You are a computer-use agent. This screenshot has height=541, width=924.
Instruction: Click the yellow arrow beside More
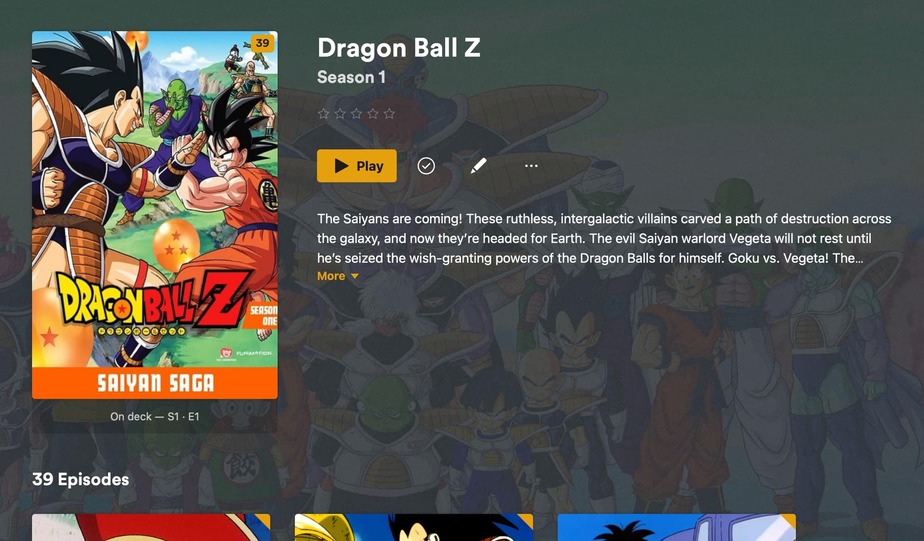coord(355,276)
